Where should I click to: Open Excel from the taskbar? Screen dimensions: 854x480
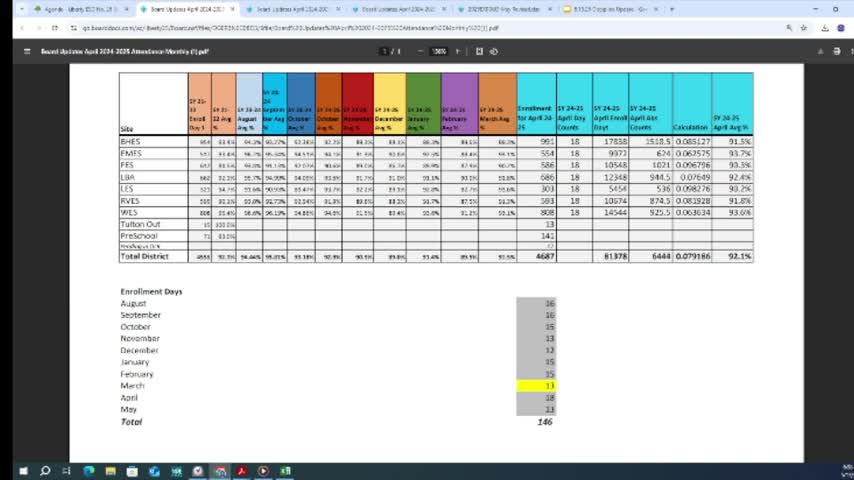click(285, 470)
